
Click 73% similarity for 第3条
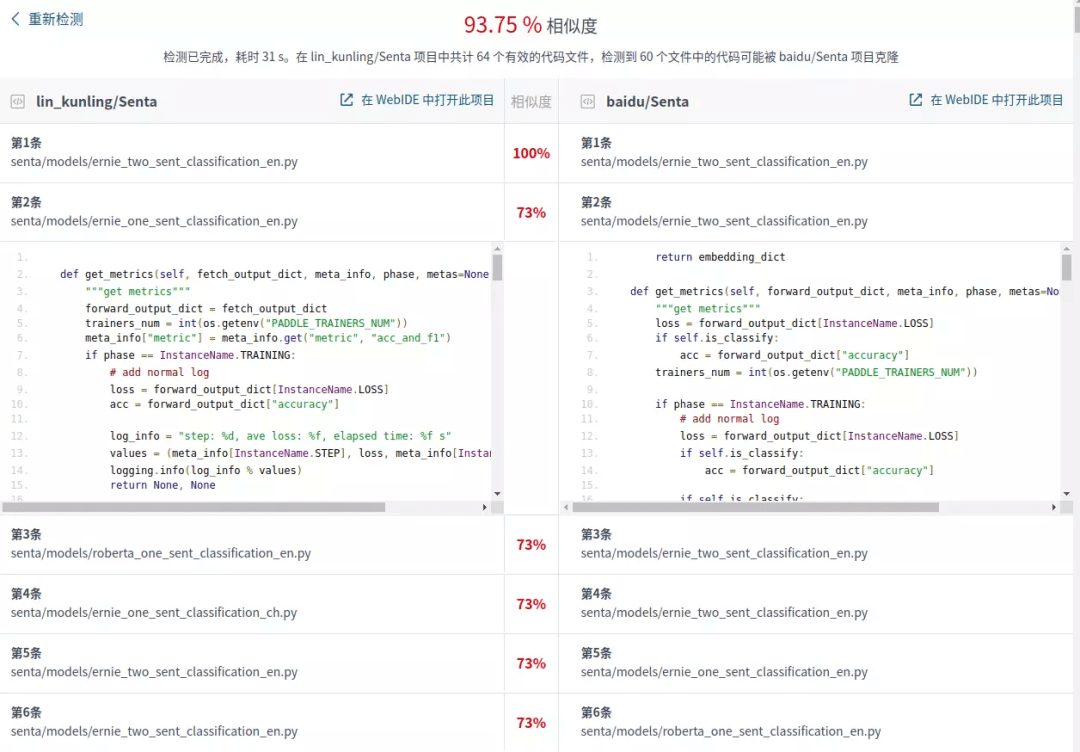(531, 545)
